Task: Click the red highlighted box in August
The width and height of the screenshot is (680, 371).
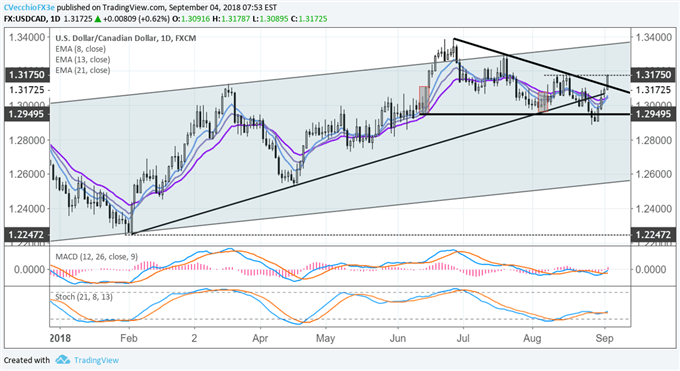Action: 543,102
